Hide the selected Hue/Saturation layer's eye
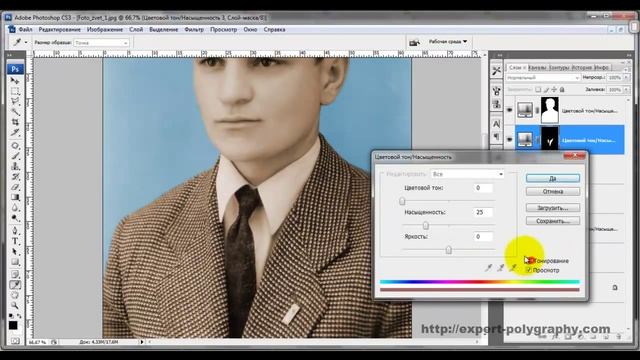 (509, 140)
